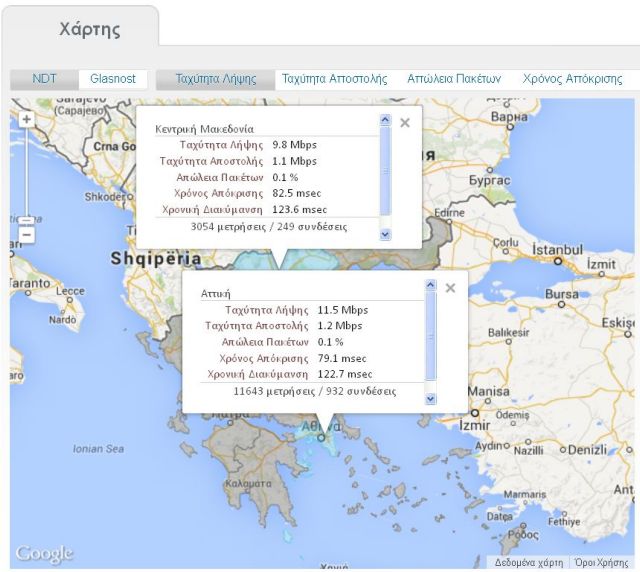Close the Αττική info popup
Viewport: 640px width, 572px height.
(450, 288)
